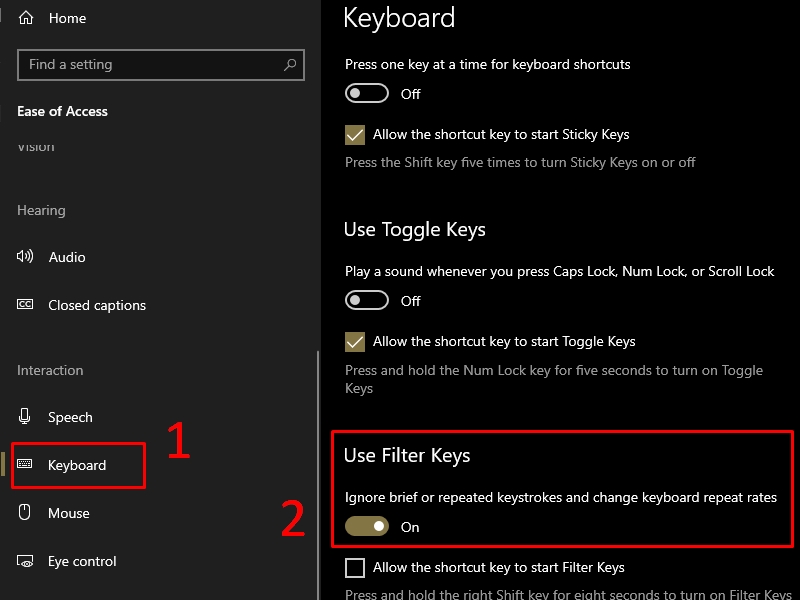800x600 pixels.
Task: Click the search magnifier icon
Action: coord(290,65)
